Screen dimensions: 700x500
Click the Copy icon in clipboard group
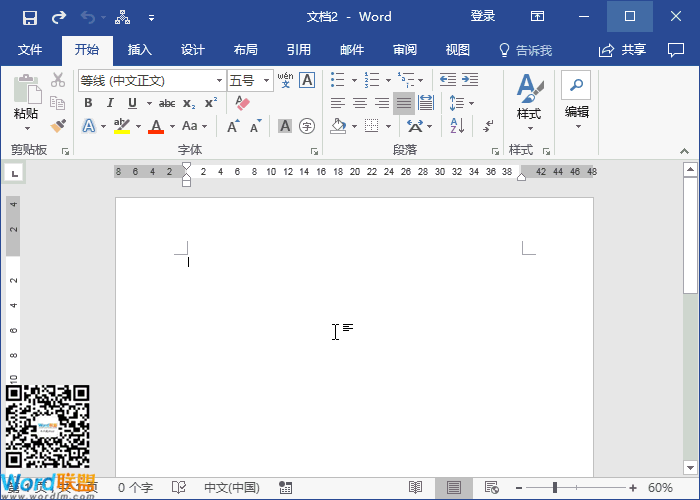coord(58,103)
